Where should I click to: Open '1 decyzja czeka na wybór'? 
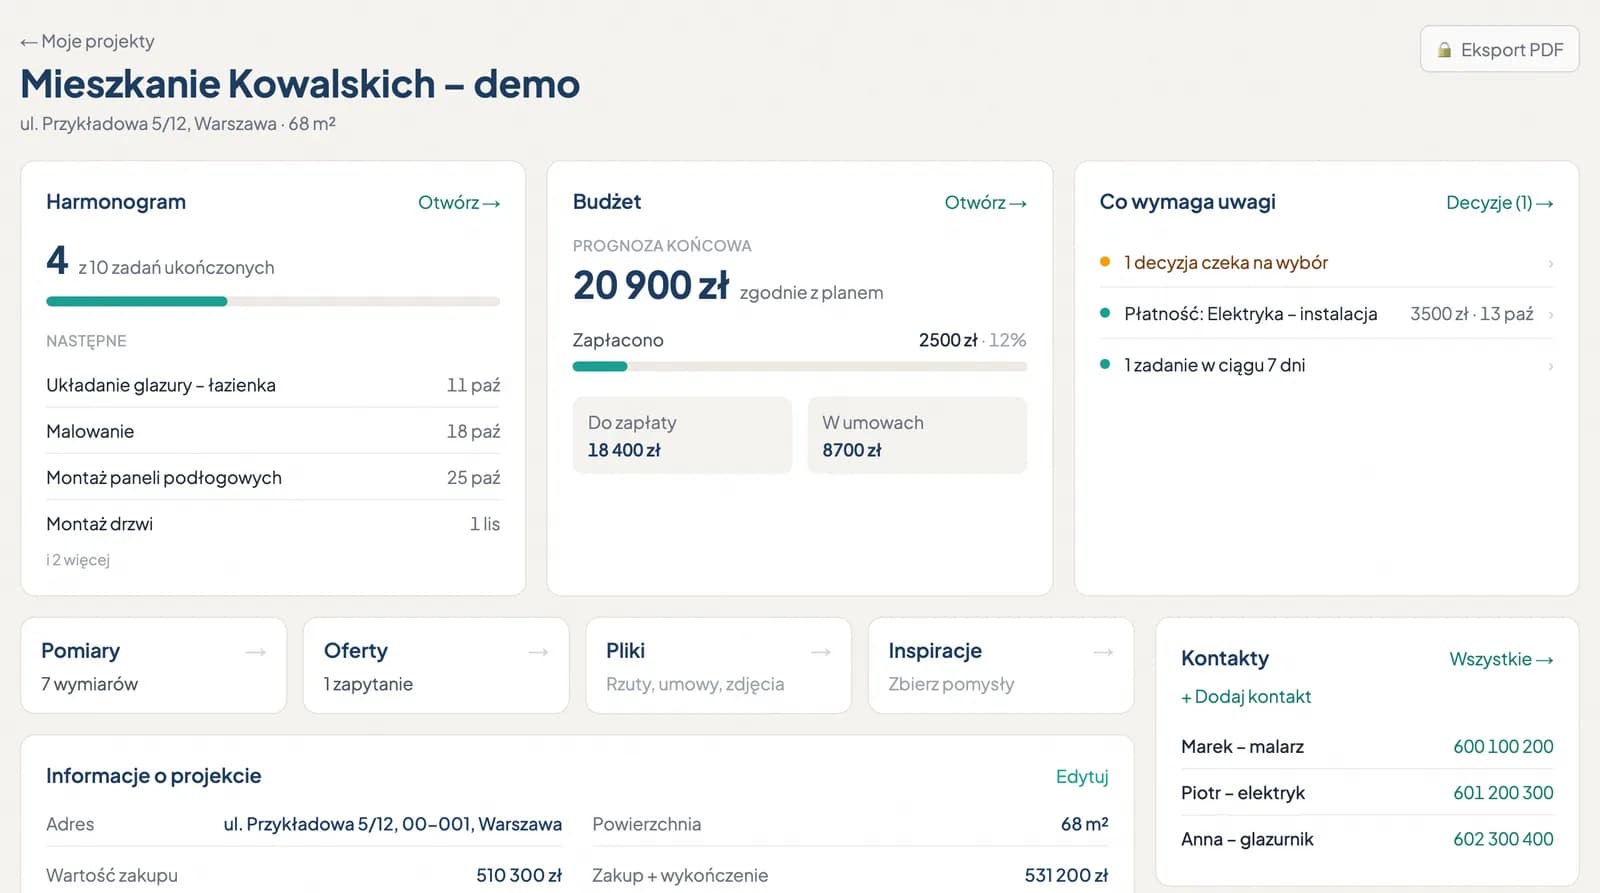pyautogui.click(x=1326, y=263)
